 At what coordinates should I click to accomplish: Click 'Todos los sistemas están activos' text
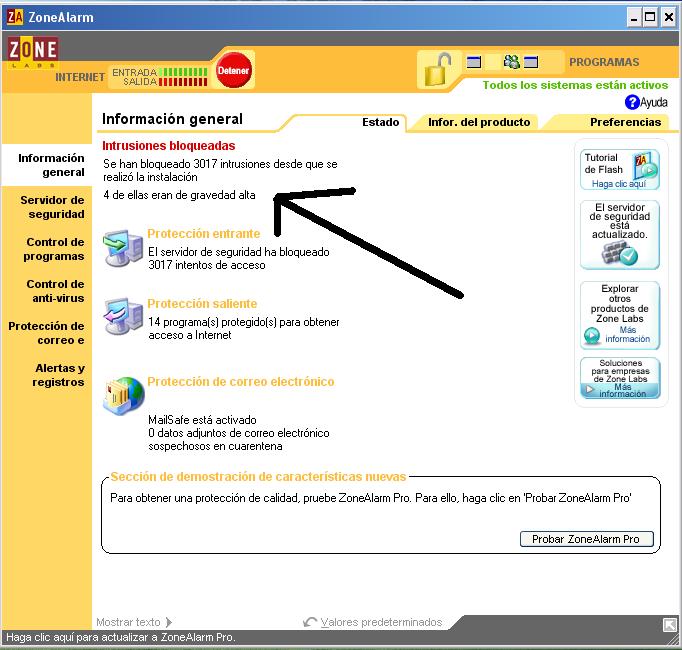[x=575, y=85]
